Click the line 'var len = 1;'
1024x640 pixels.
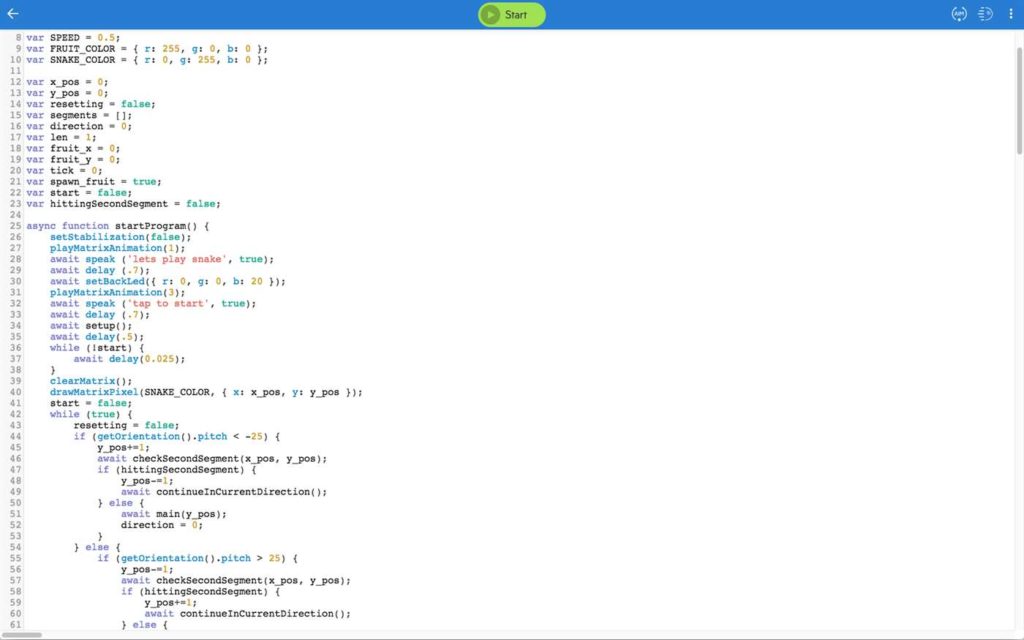(61, 138)
